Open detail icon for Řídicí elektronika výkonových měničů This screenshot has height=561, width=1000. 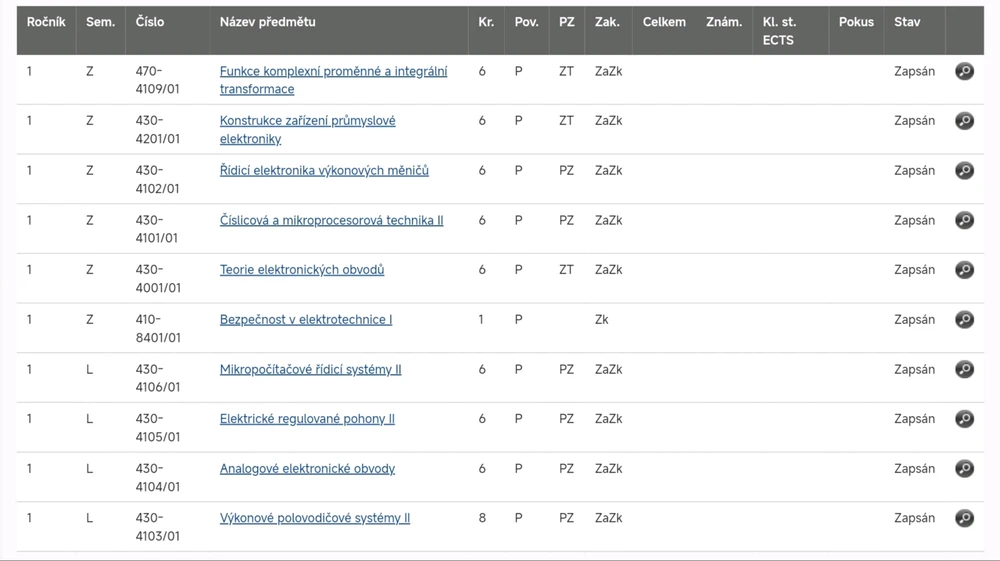coord(964,171)
